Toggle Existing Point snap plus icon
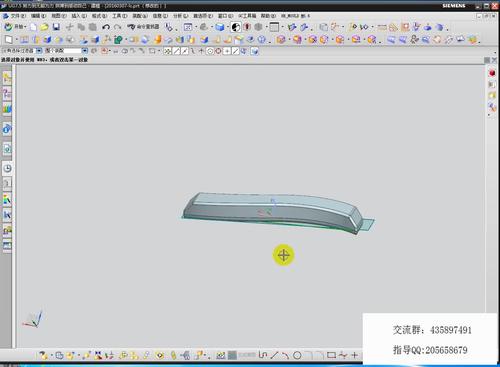Screen dimensions: 500x367 click(x=227, y=51)
